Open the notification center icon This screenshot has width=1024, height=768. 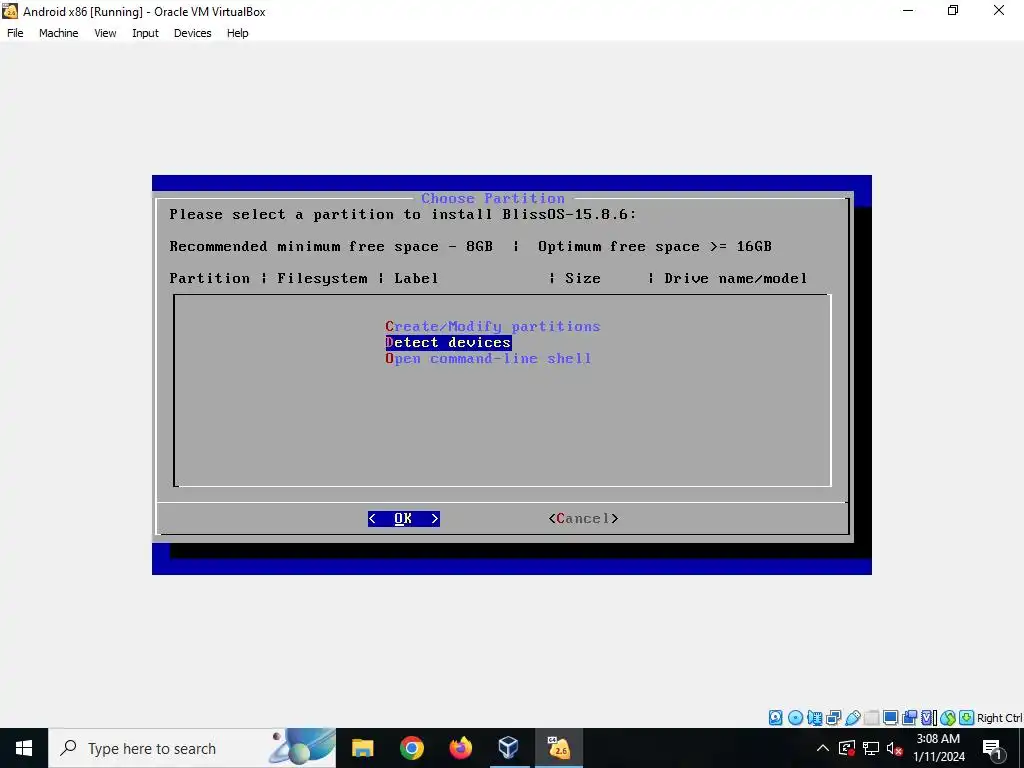(x=992, y=748)
